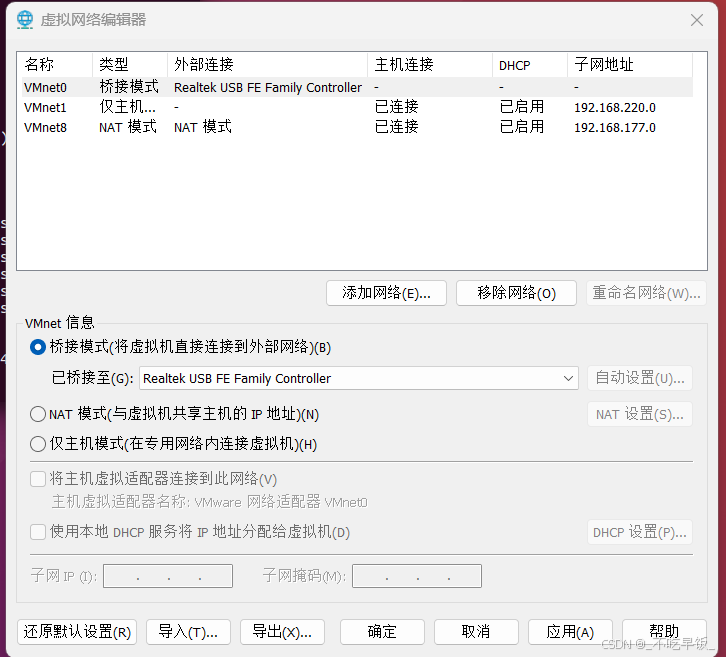
Task: Select 桥接模式 radio option
Action: (x=38, y=347)
